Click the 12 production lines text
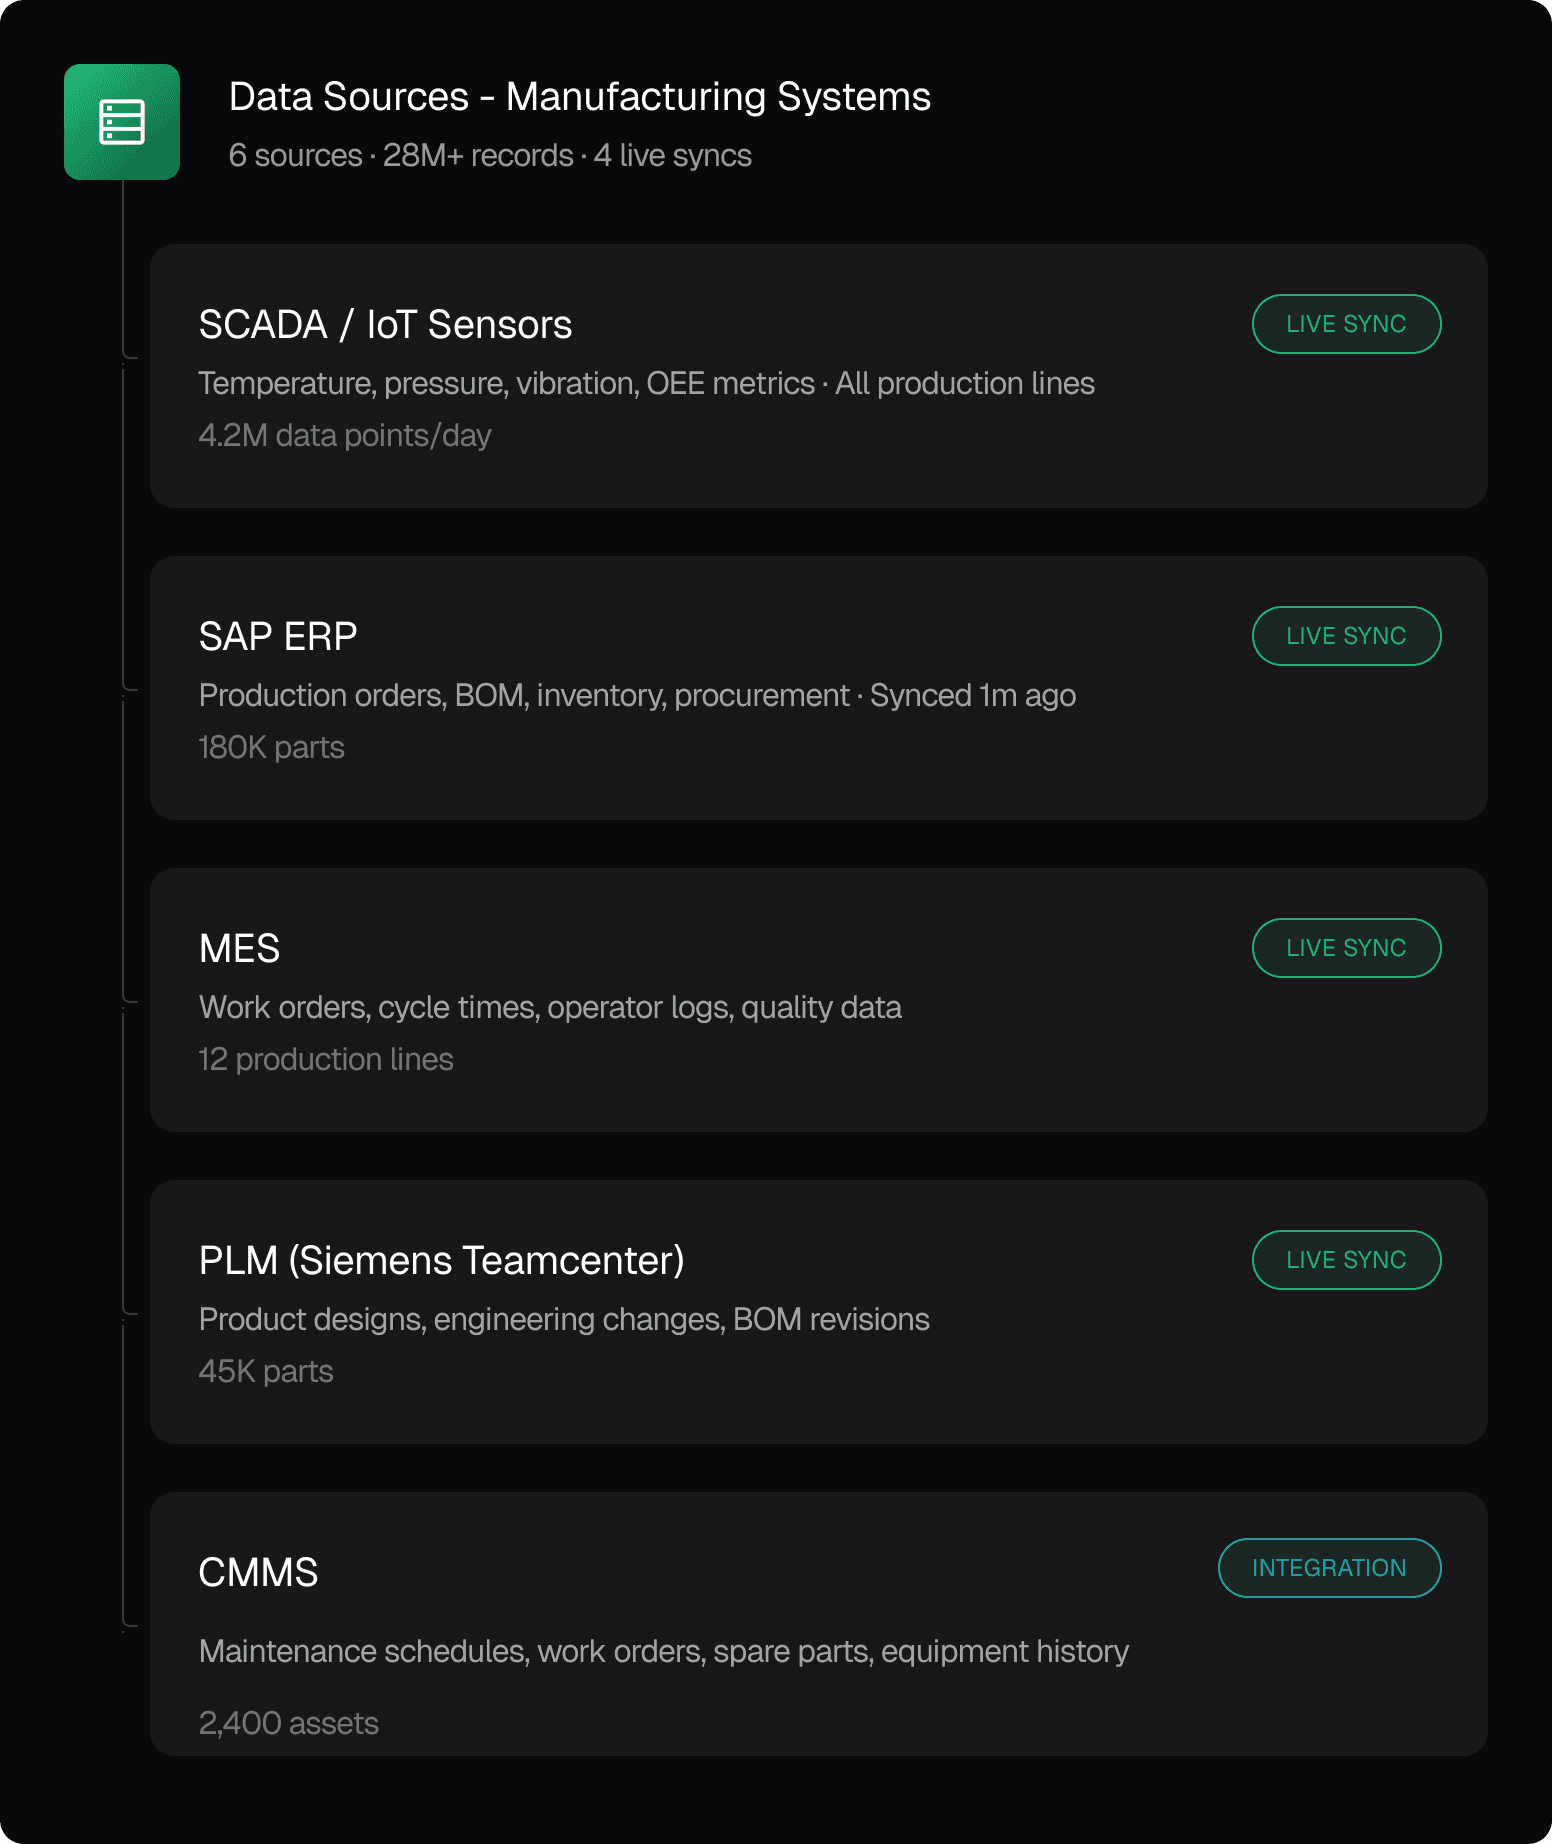Image resolution: width=1552 pixels, height=1844 pixels. click(325, 1060)
